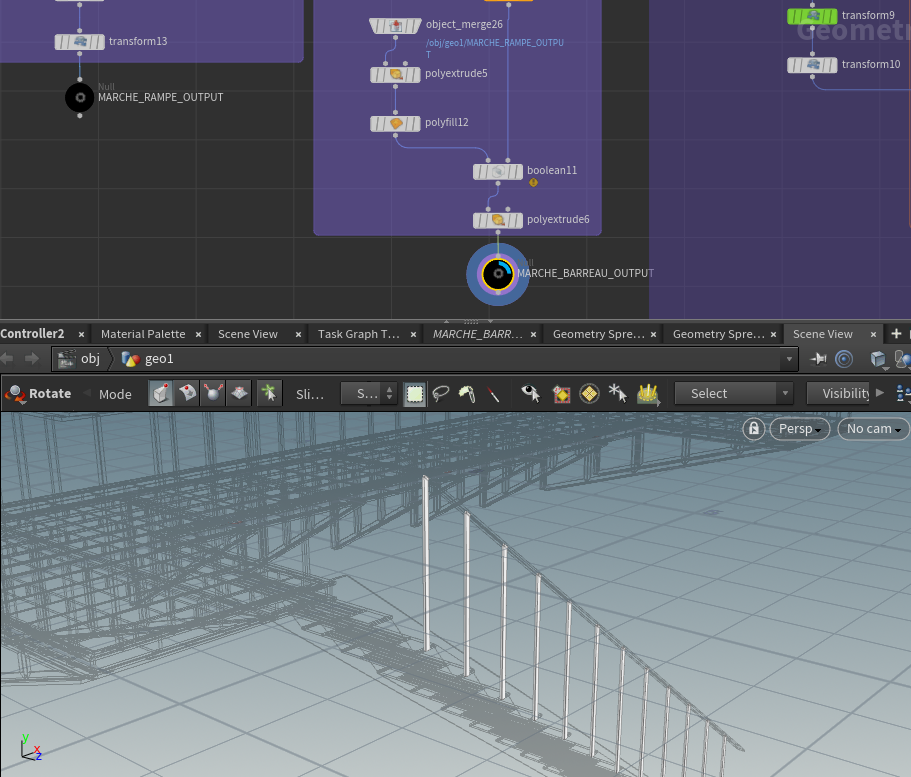Click the polyextrude5 node icon
The image size is (911, 777).
pyautogui.click(x=395, y=74)
